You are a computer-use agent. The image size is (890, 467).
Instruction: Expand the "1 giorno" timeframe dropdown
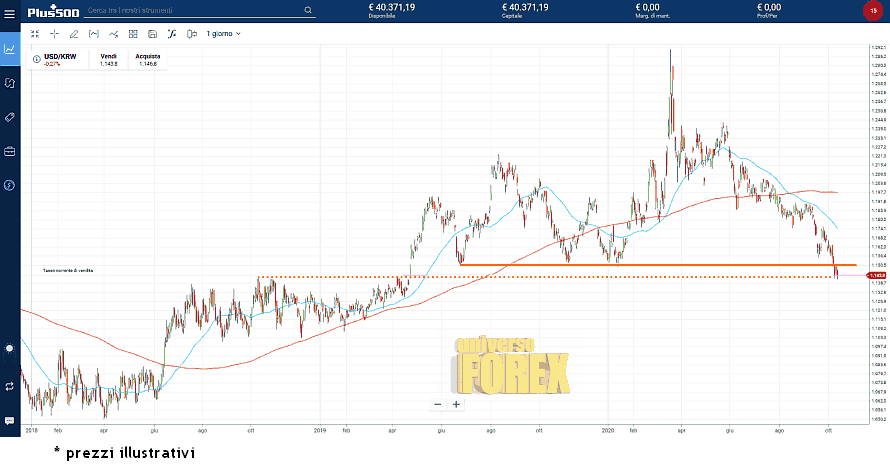coord(223,34)
